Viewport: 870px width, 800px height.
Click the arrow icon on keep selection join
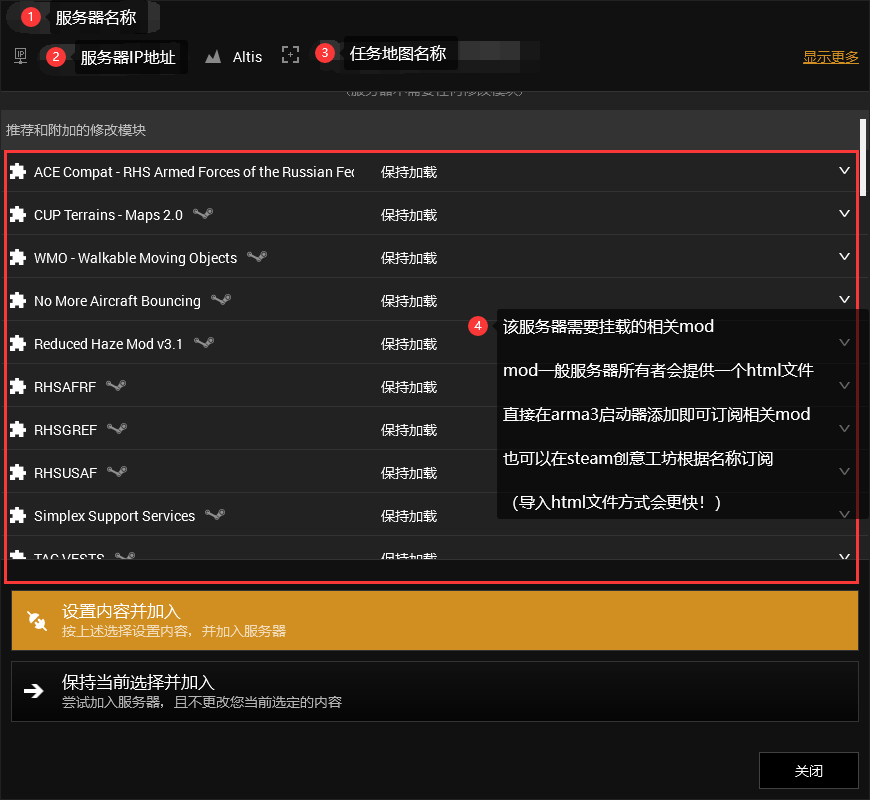click(34, 691)
